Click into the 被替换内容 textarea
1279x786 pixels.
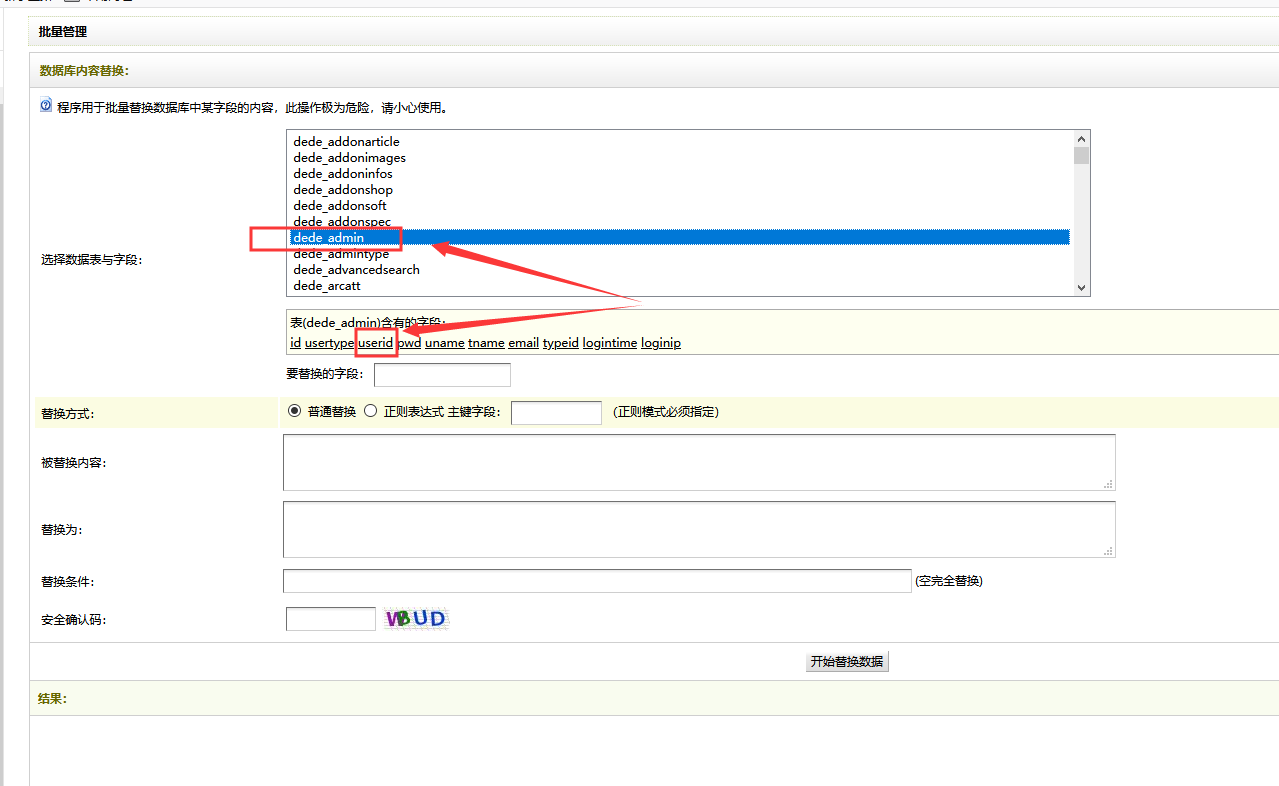click(699, 462)
